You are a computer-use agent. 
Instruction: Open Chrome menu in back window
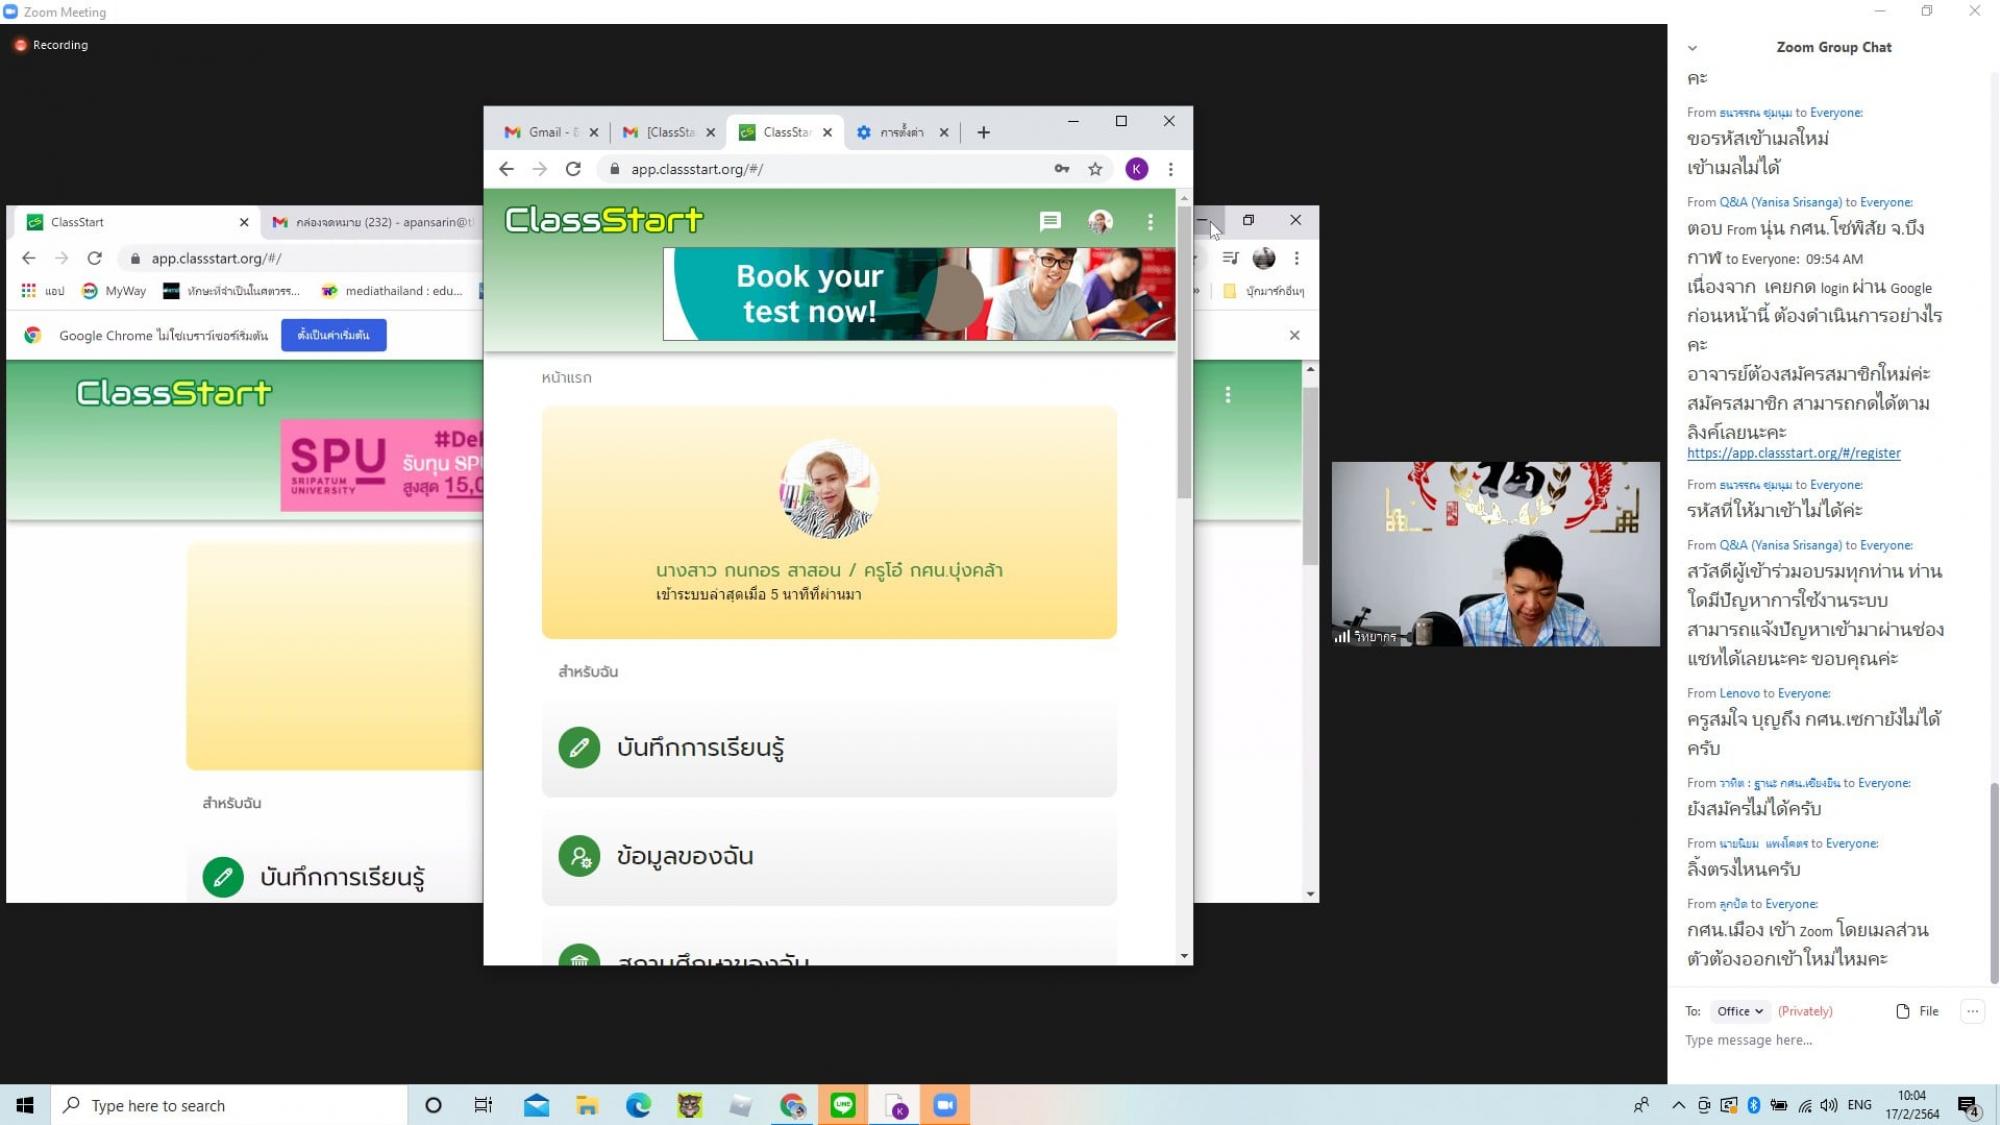[1297, 258]
